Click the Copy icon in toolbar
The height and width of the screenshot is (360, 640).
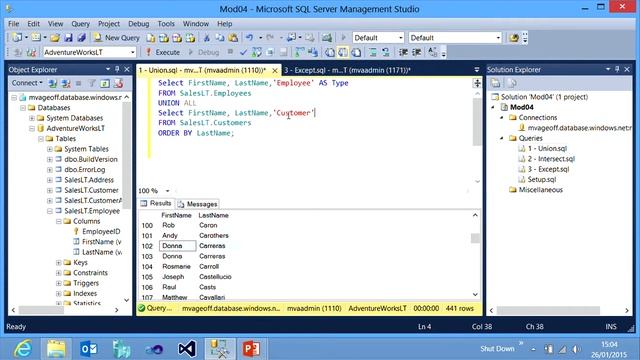(220, 38)
